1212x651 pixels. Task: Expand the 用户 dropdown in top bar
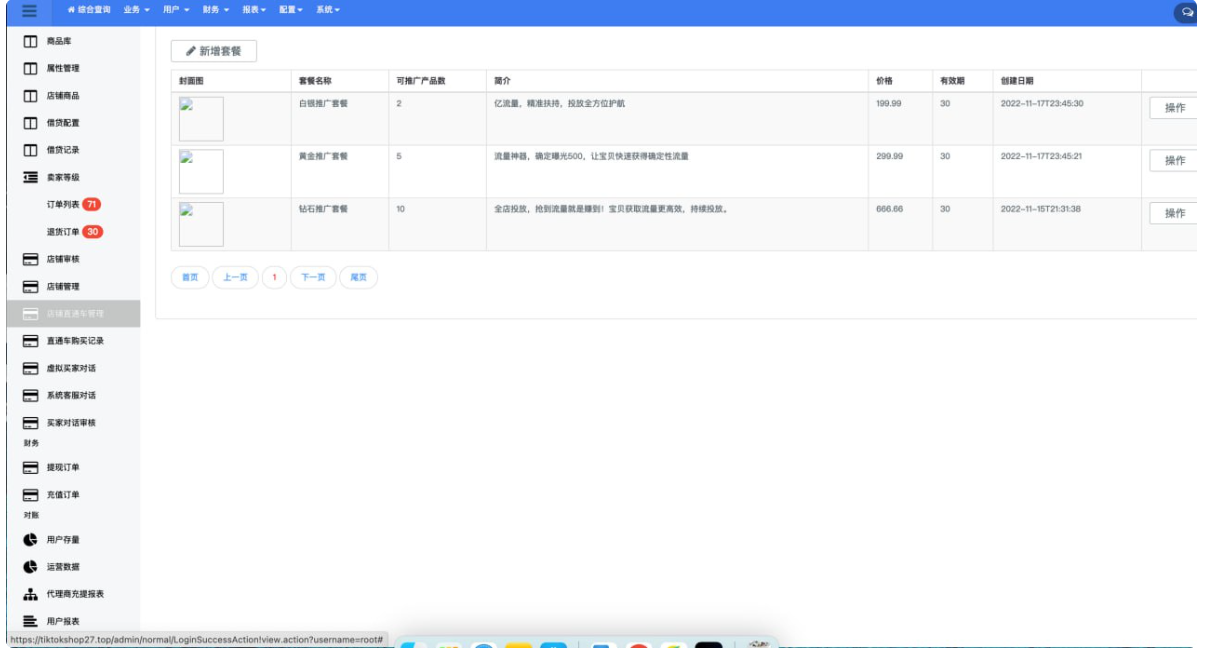(x=175, y=10)
